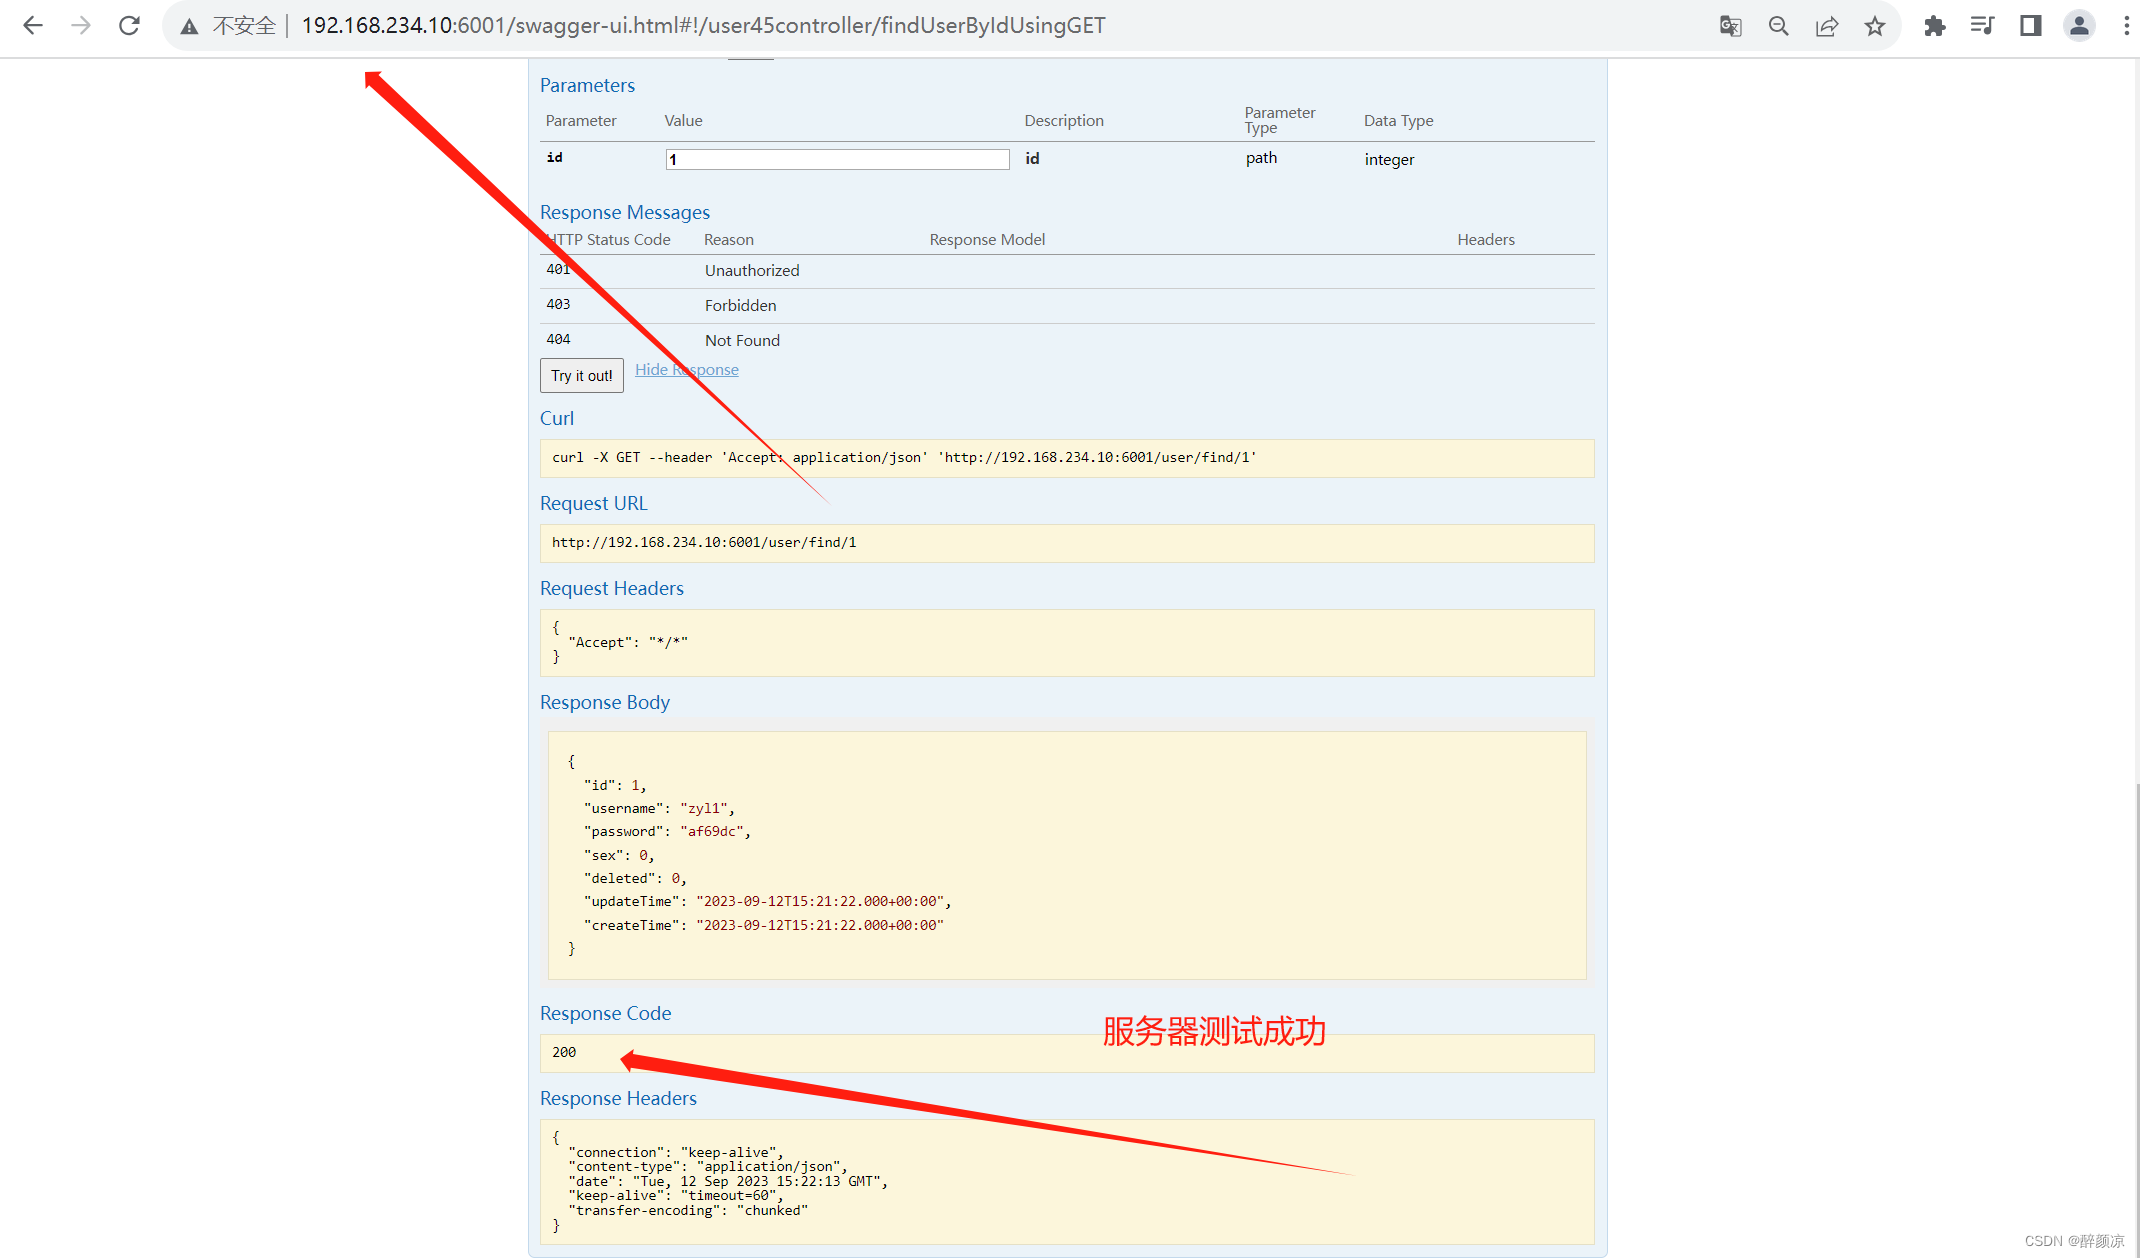Click the password af69dc value

712,832
